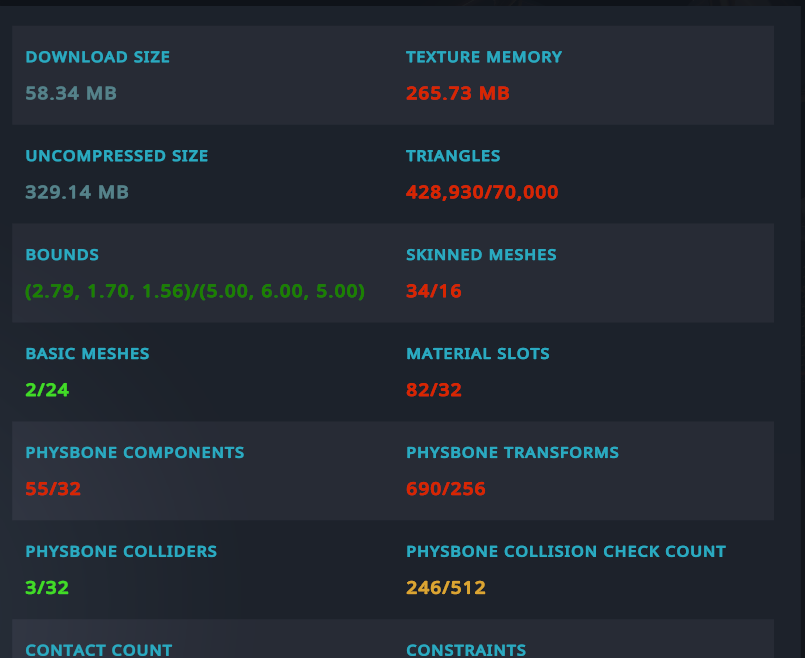Select the TEXTURE MEMORY label

pos(484,57)
